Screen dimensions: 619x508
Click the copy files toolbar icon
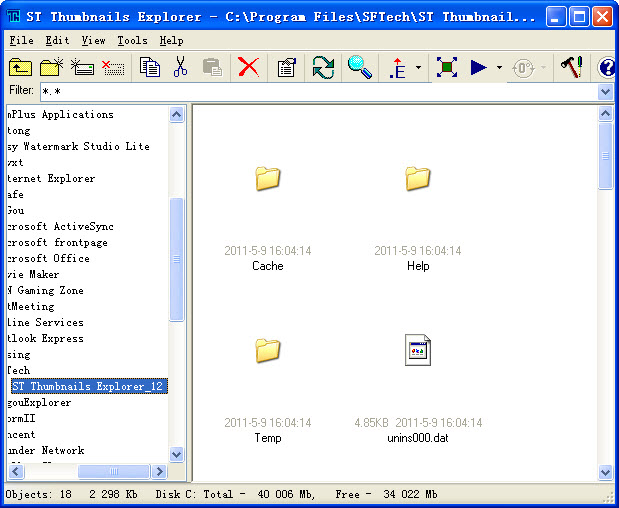tap(150, 67)
